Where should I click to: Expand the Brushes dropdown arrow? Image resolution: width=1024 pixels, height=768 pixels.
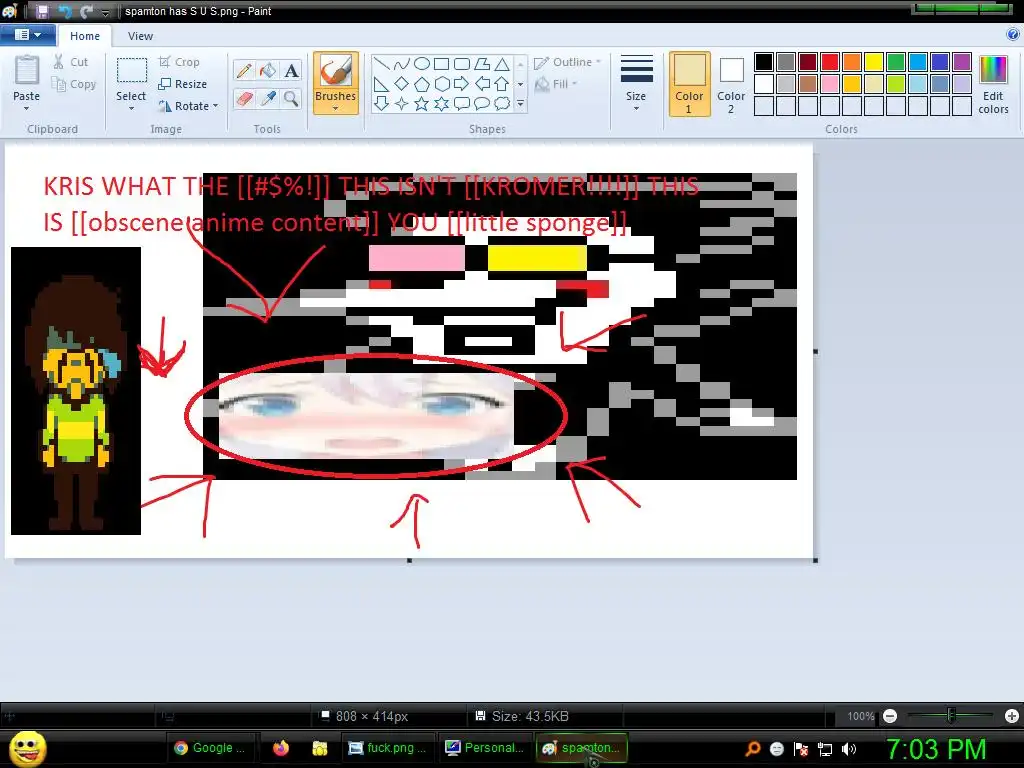336,108
